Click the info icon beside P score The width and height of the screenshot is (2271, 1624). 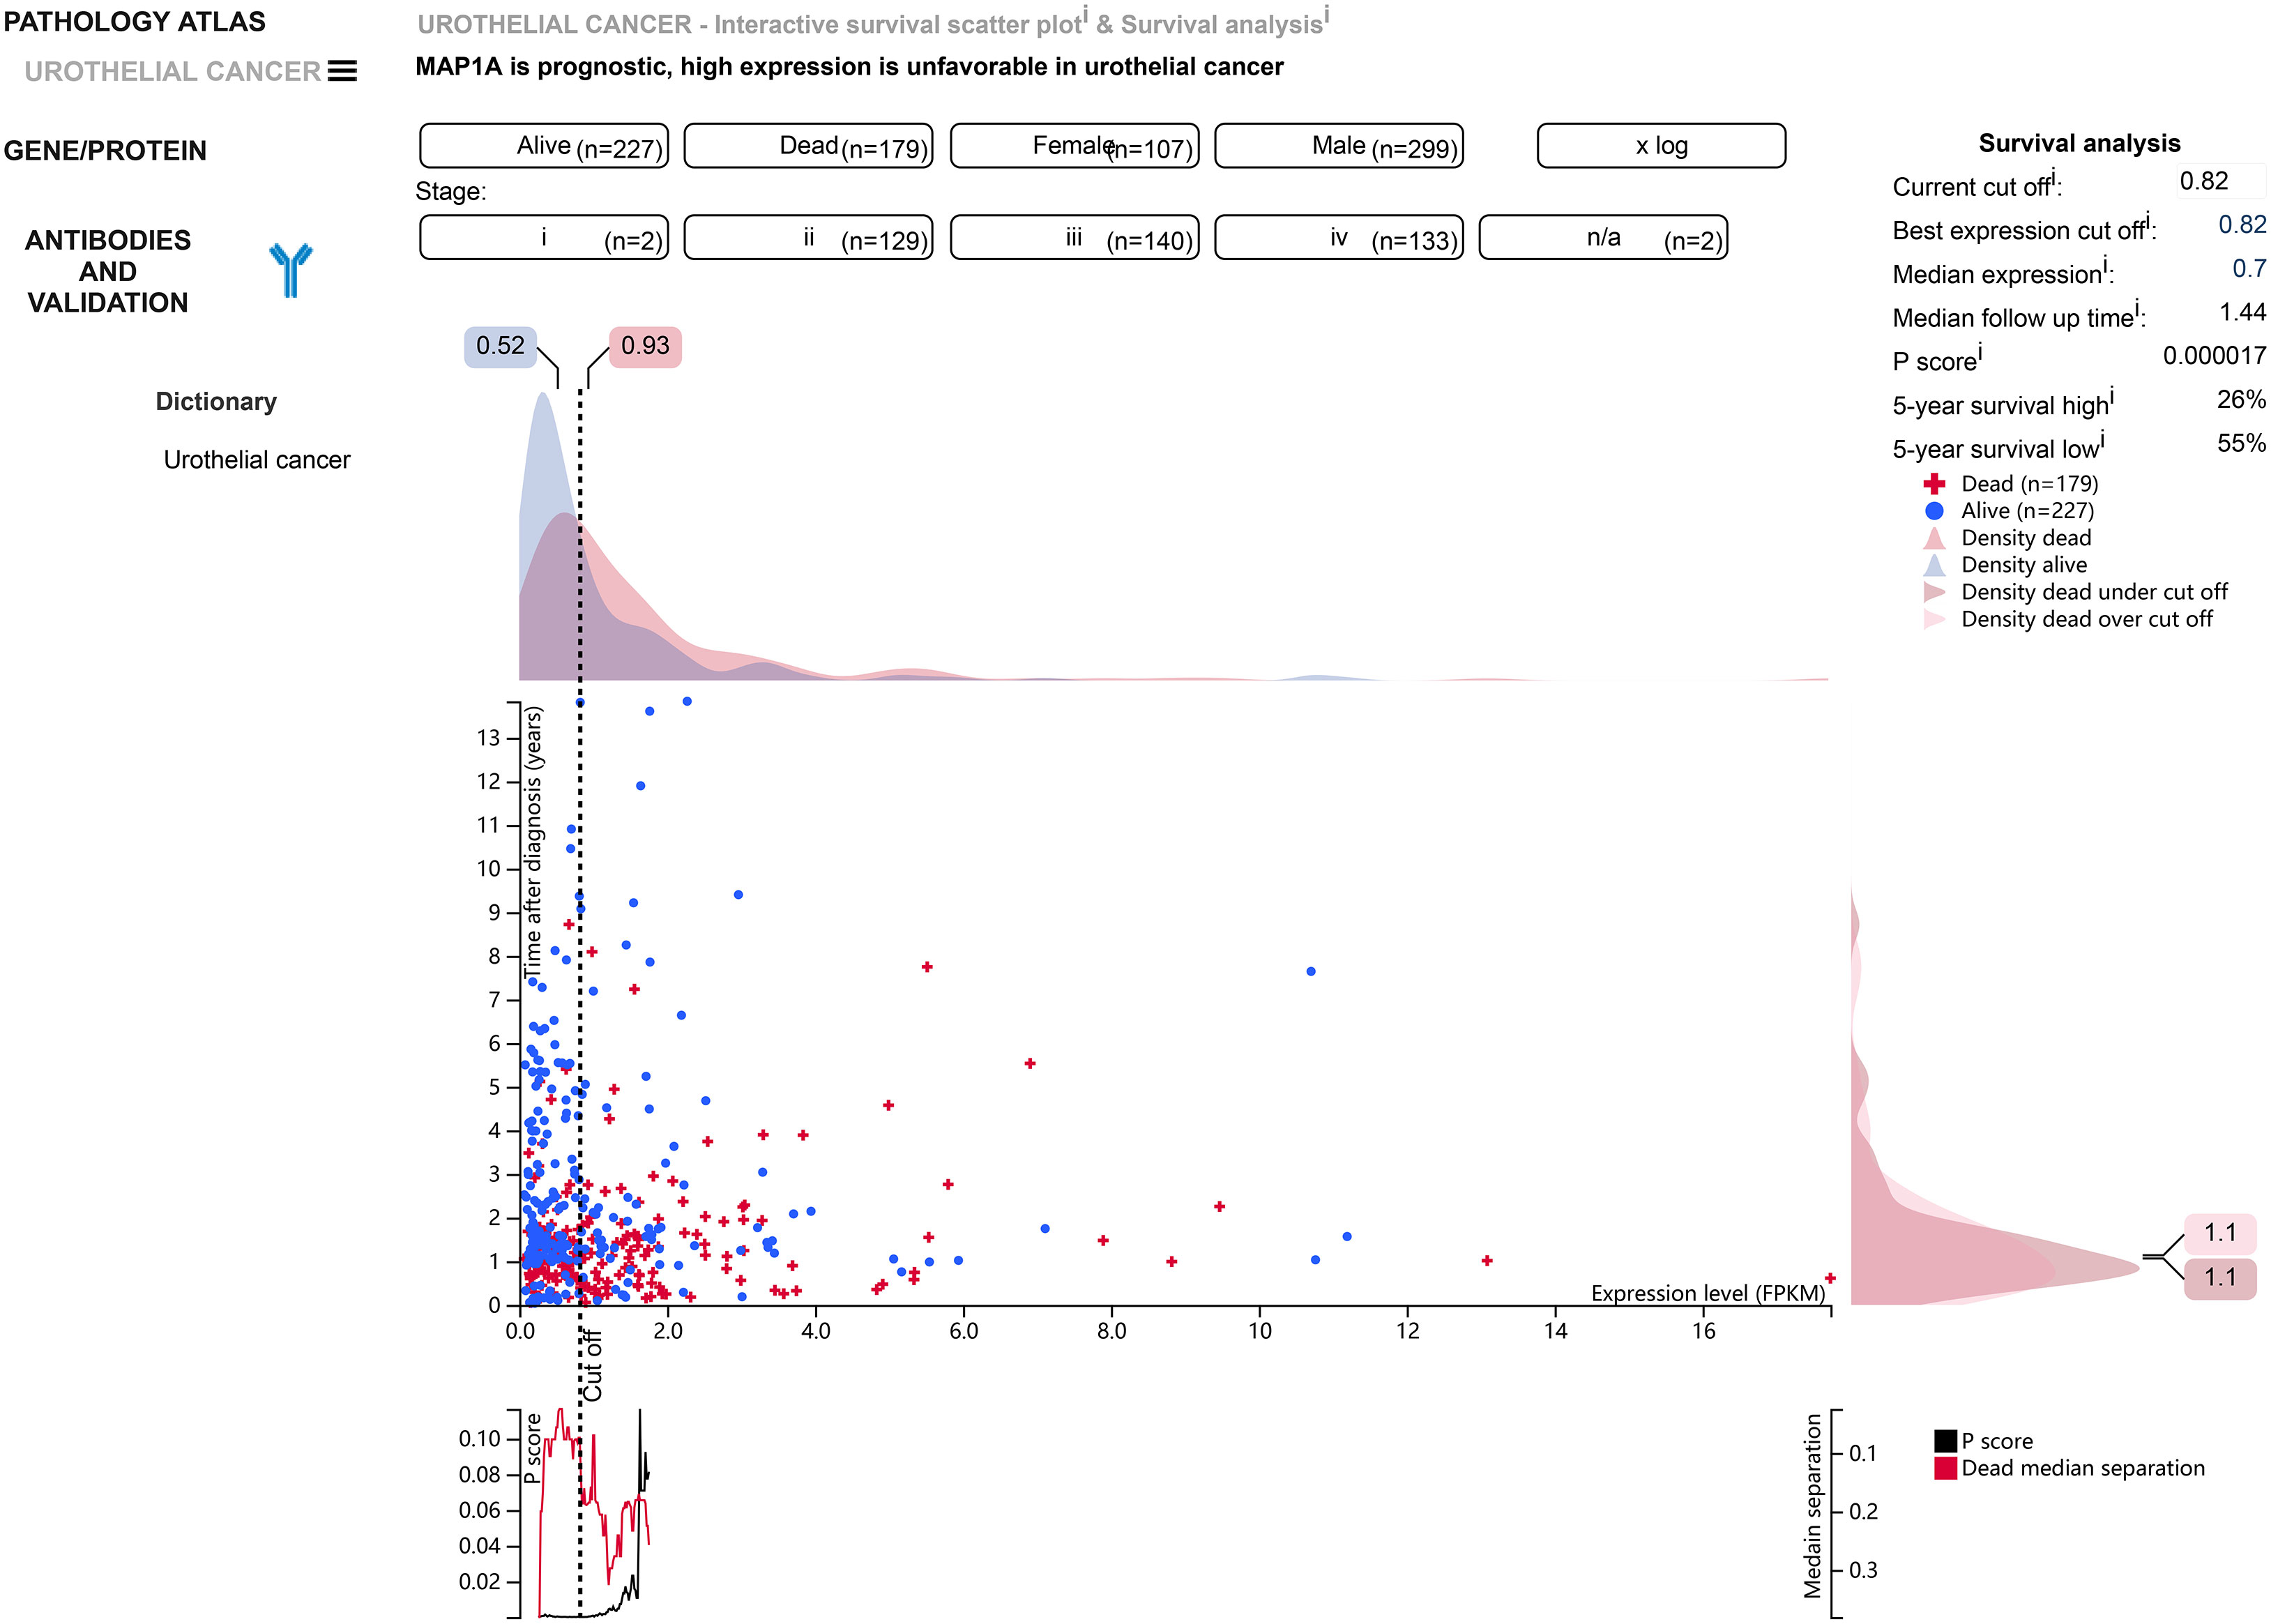coord(1980,352)
